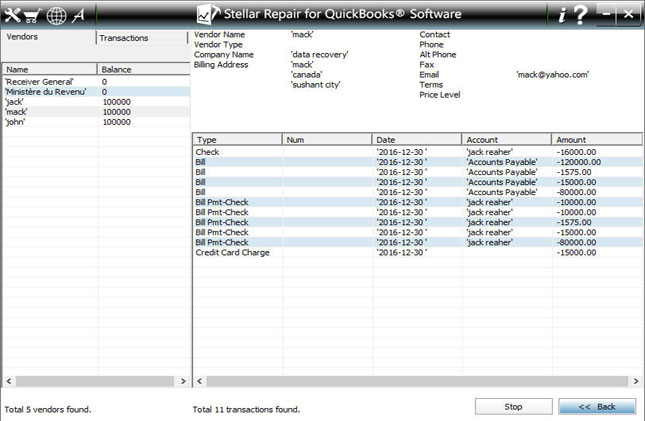The image size is (645, 421).
Task: Select vendor 'jack' in list
Action: tap(96, 102)
